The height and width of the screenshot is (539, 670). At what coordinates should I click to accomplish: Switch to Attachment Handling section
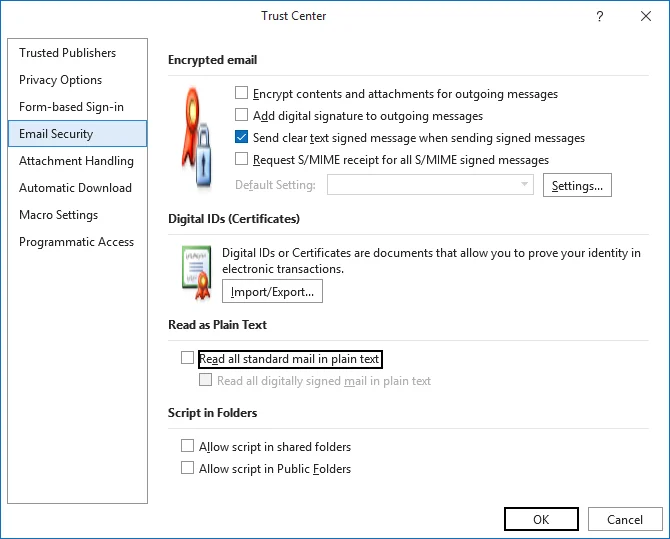(77, 161)
